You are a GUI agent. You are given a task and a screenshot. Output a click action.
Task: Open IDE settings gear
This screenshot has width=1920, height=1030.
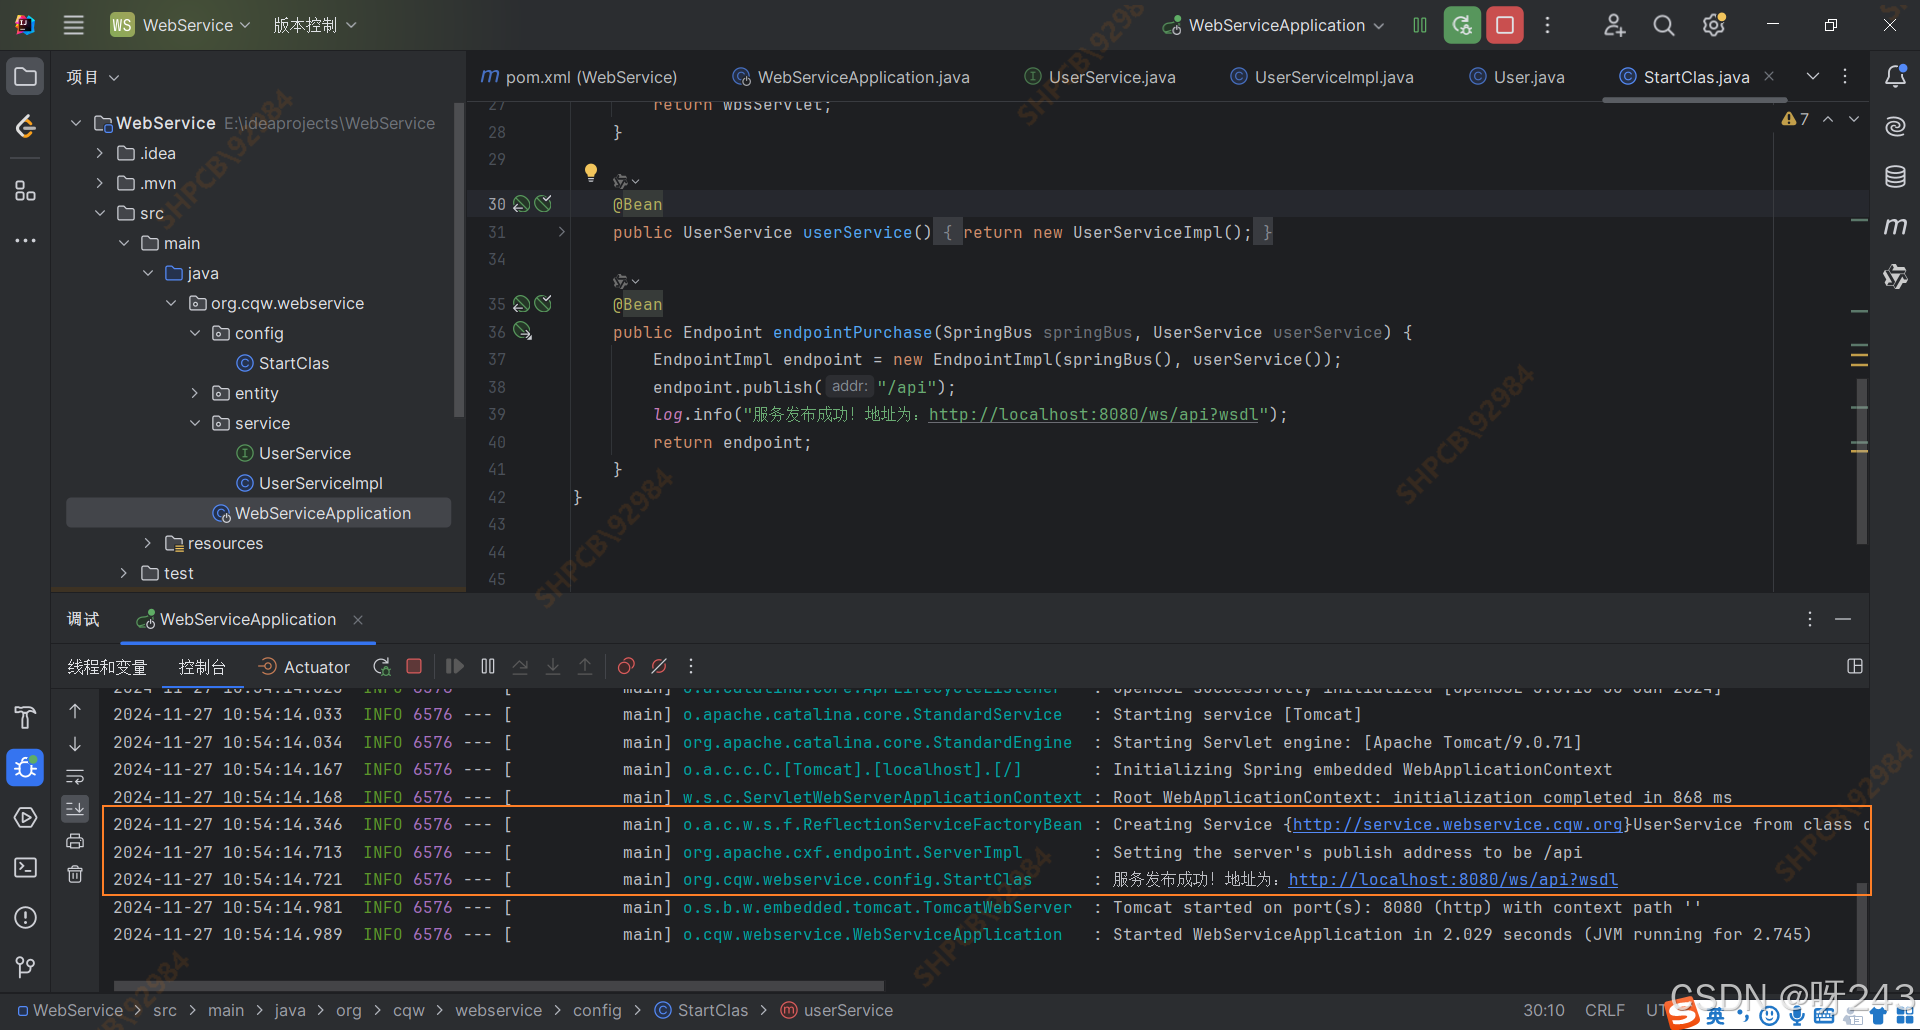(1714, 25)
